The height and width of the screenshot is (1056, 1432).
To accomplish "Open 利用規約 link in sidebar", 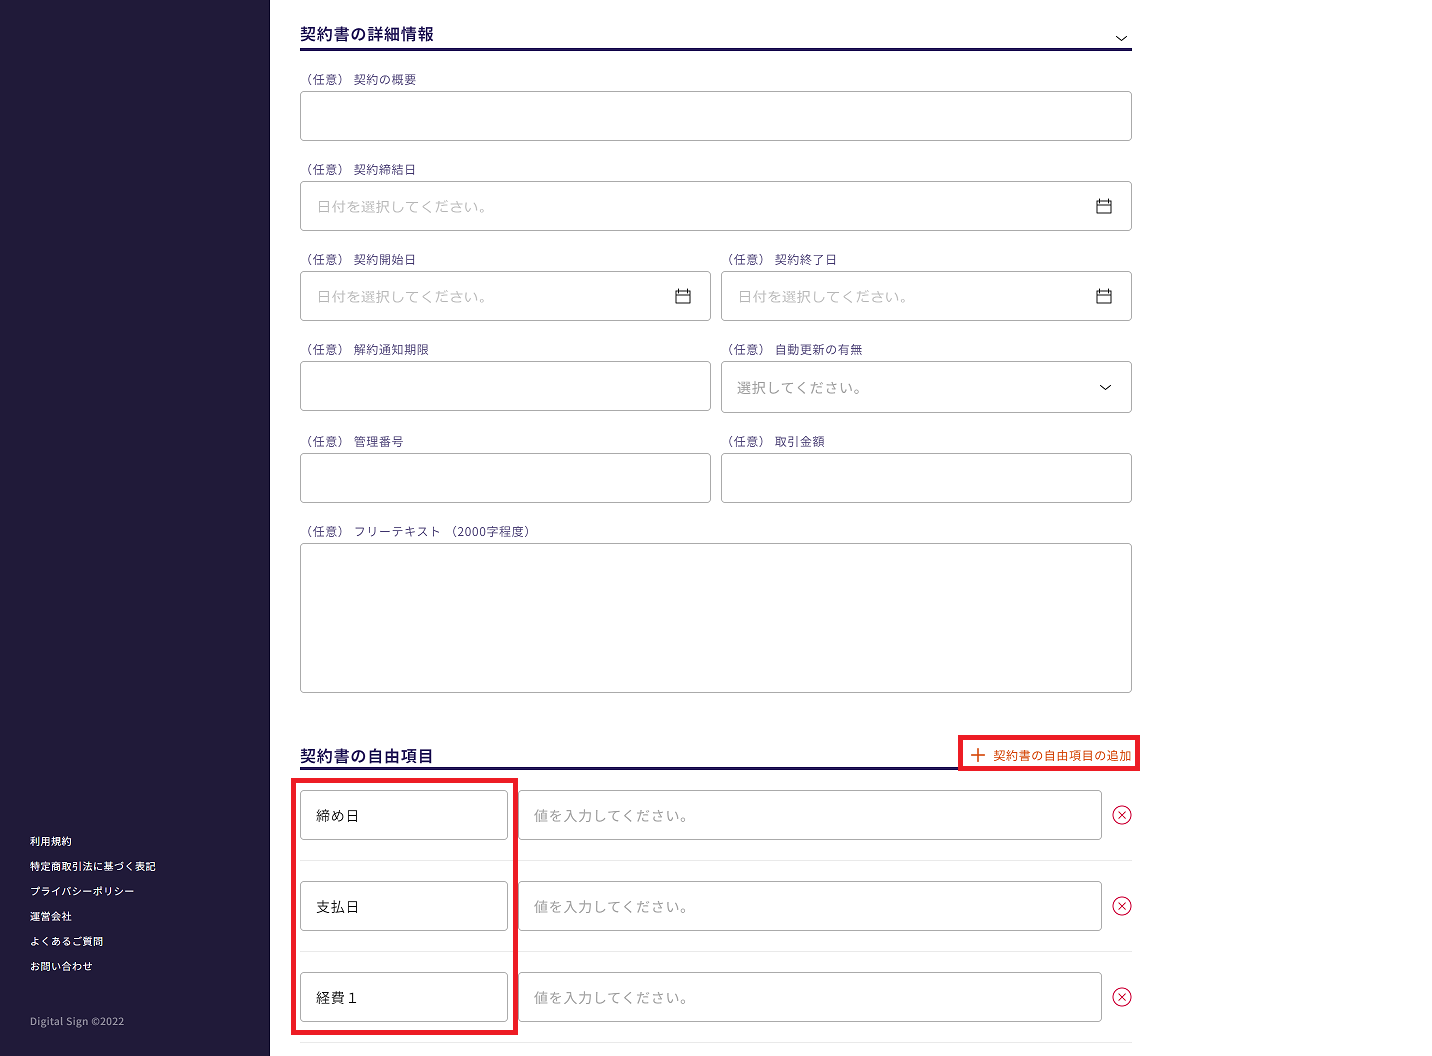I will point(51,842).
